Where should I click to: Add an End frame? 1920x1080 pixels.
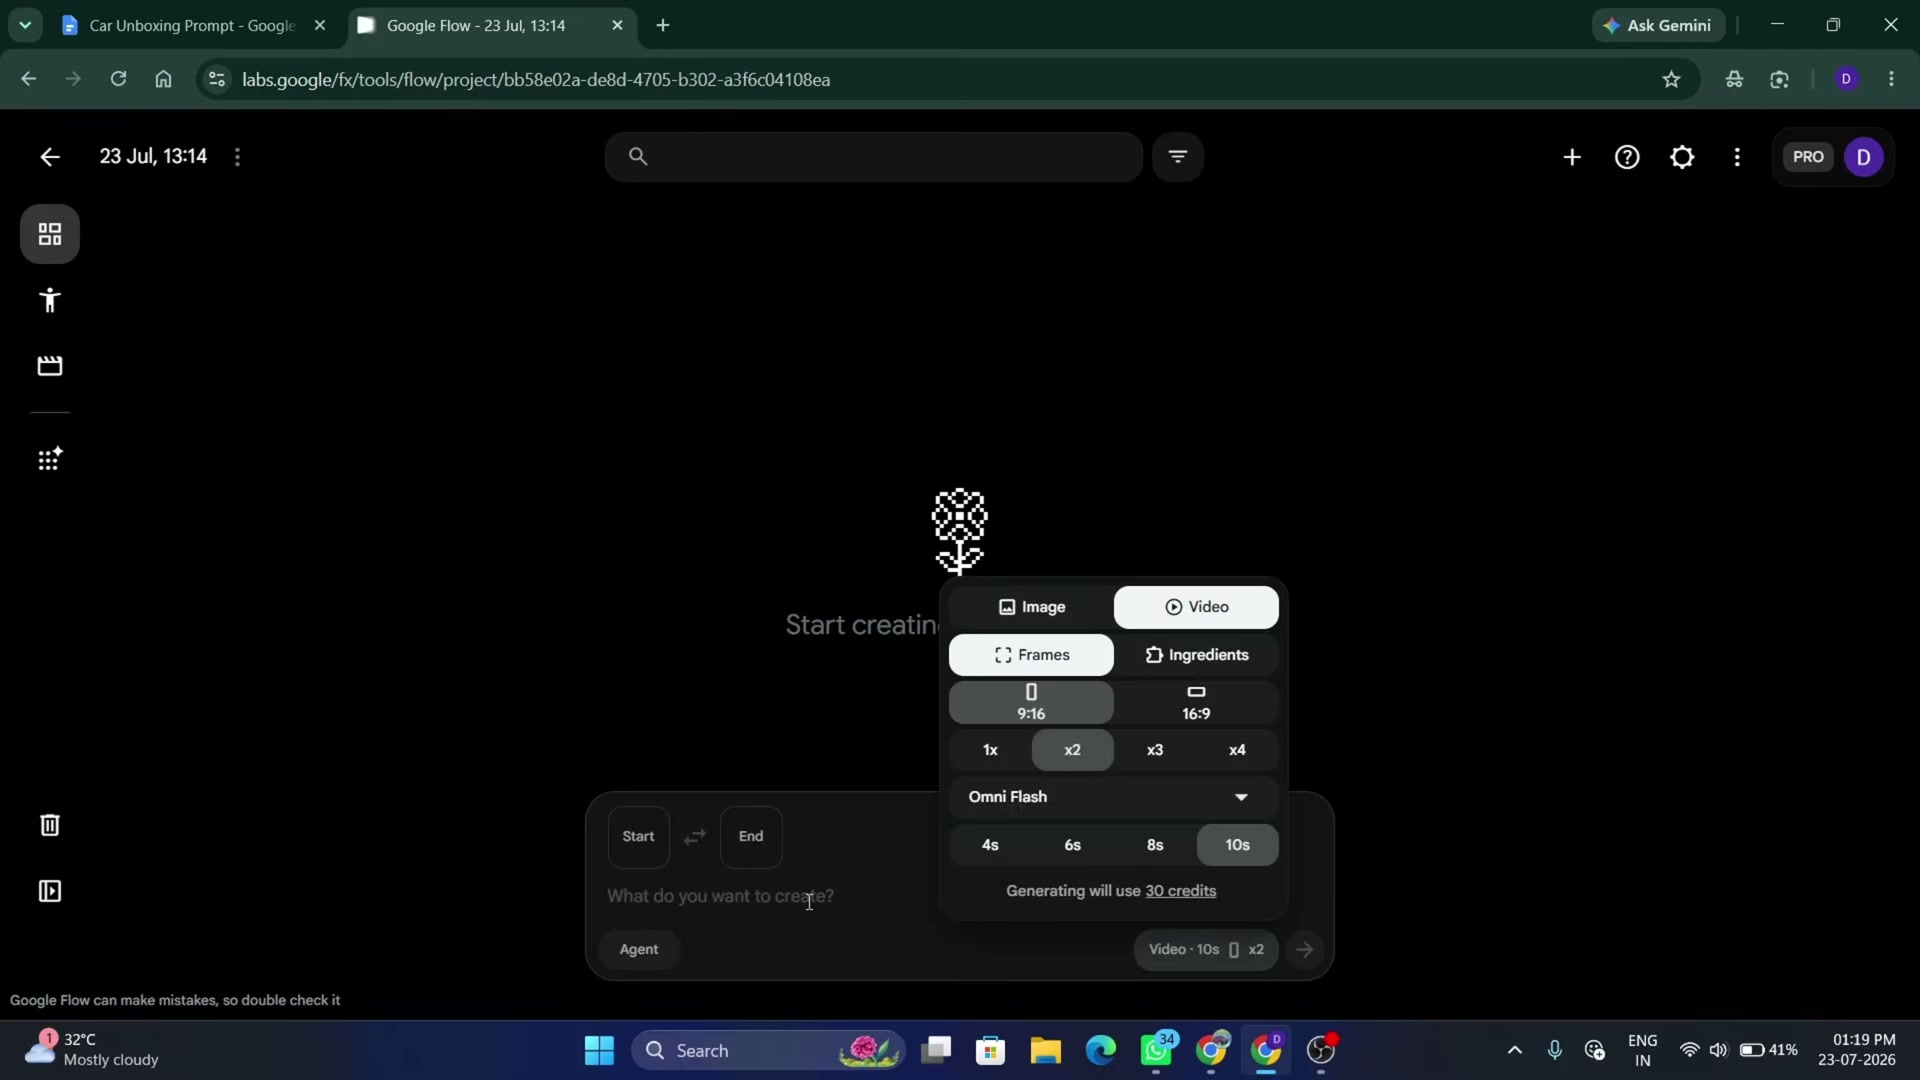[x=751, y=837]
